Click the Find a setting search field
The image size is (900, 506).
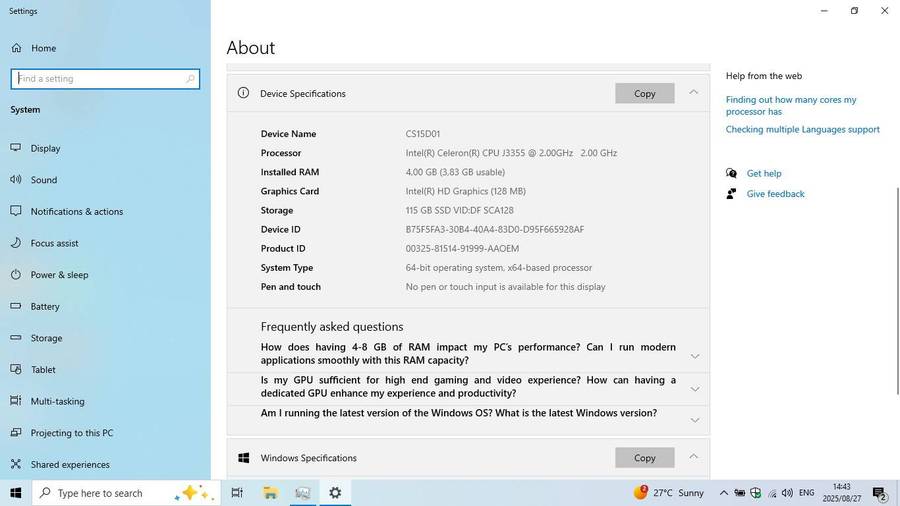pyautogui.click(x=105, y=79)
